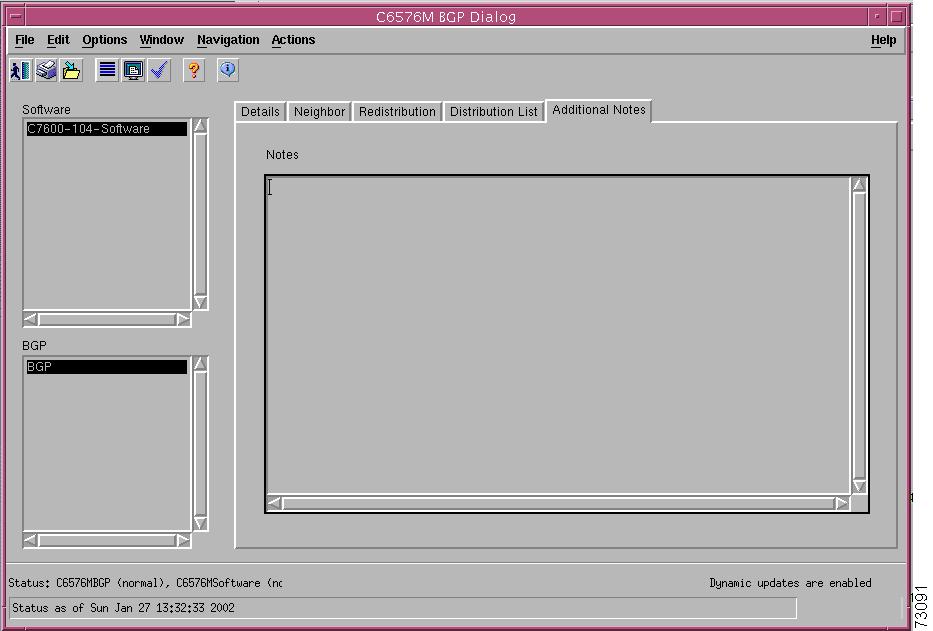Click BGP list scroll left arrow
Viewport: 933px width, 631px height.
[30, 541]
